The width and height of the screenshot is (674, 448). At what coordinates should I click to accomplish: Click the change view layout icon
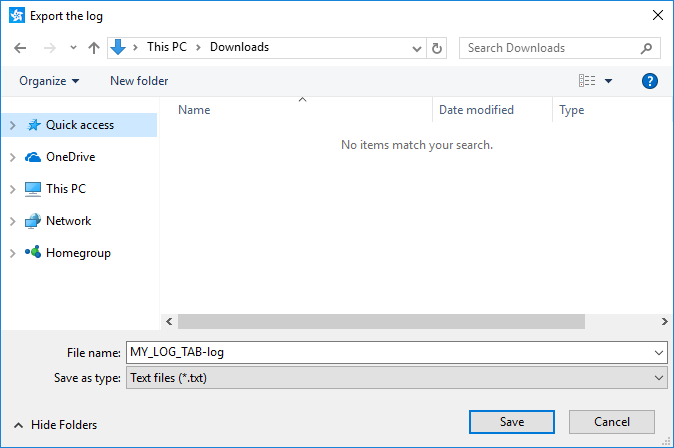click(x=588, y=81)
